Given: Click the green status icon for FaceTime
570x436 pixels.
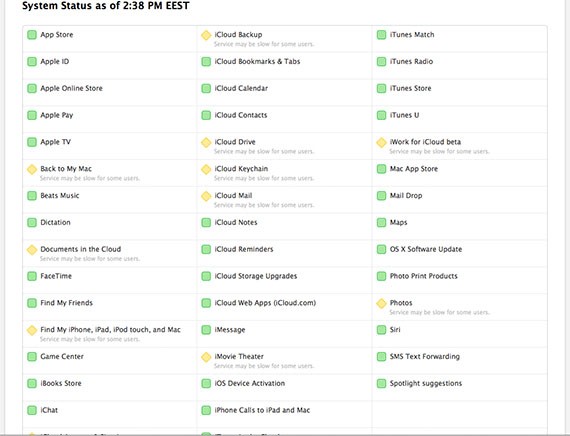Looking at the screenshot, I should pos(32,276).
